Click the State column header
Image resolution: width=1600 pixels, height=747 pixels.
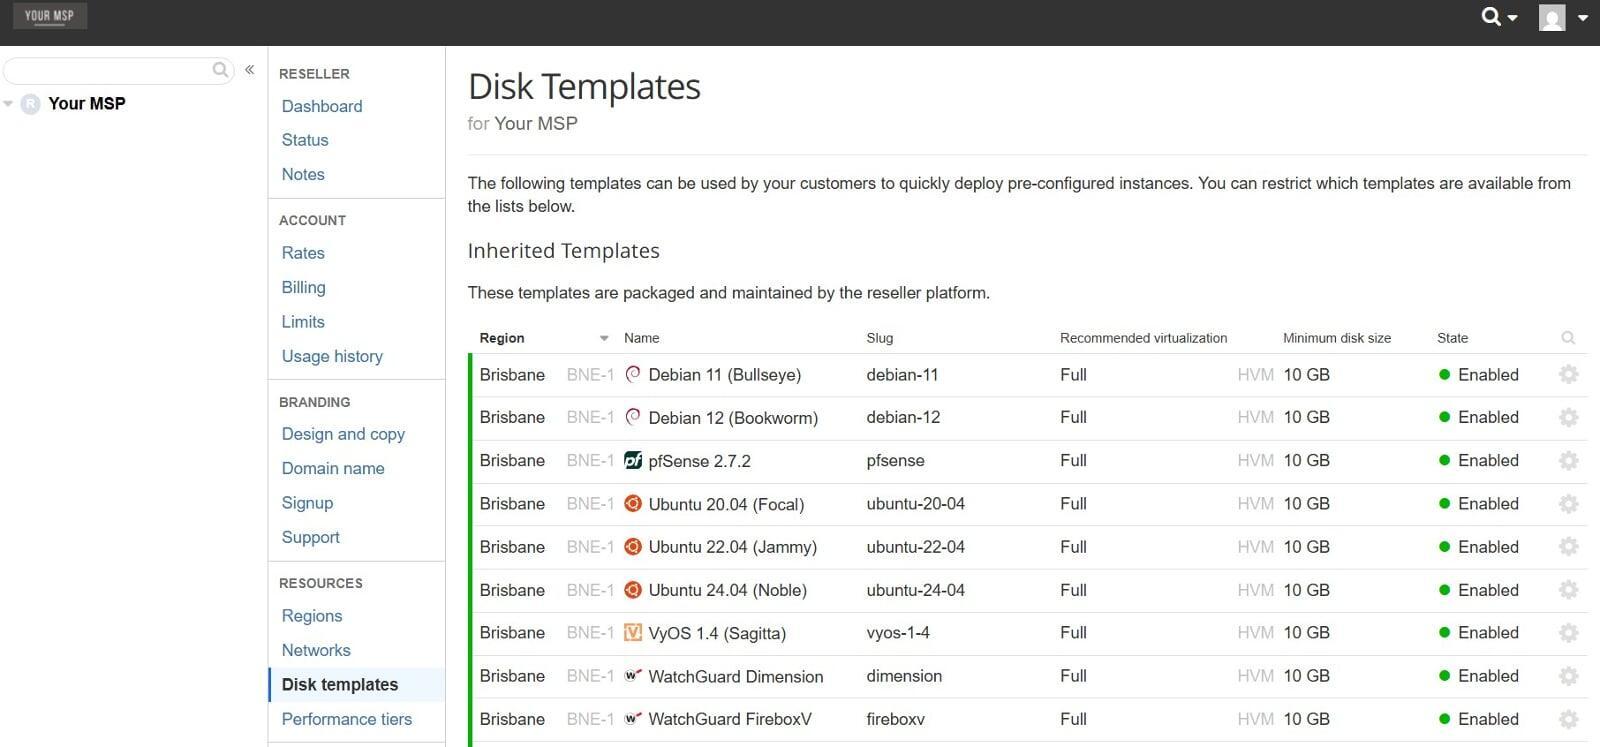click(x=1453, y=338)
